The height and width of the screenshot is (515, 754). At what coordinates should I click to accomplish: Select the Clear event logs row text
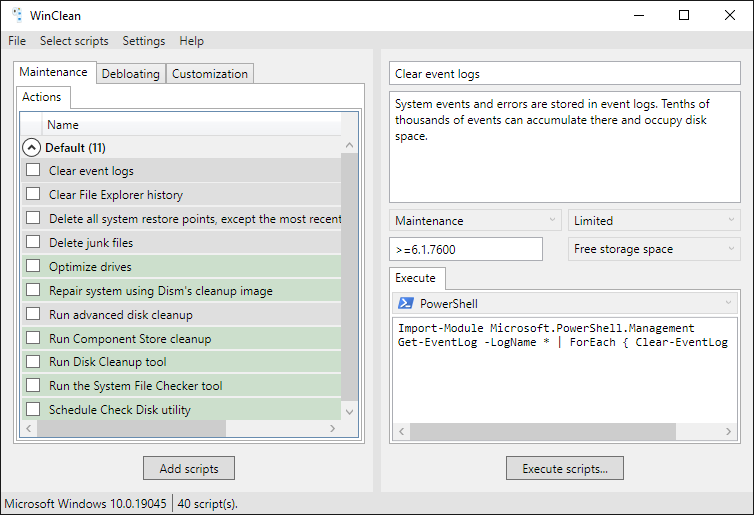tap(91, 171)
